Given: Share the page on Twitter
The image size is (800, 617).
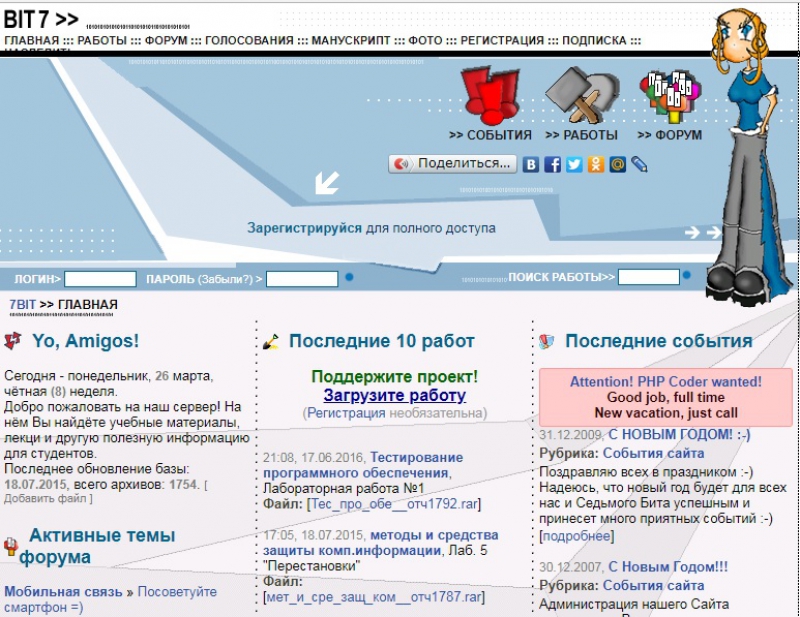Looking at the screenshot, I should point(574,164).
